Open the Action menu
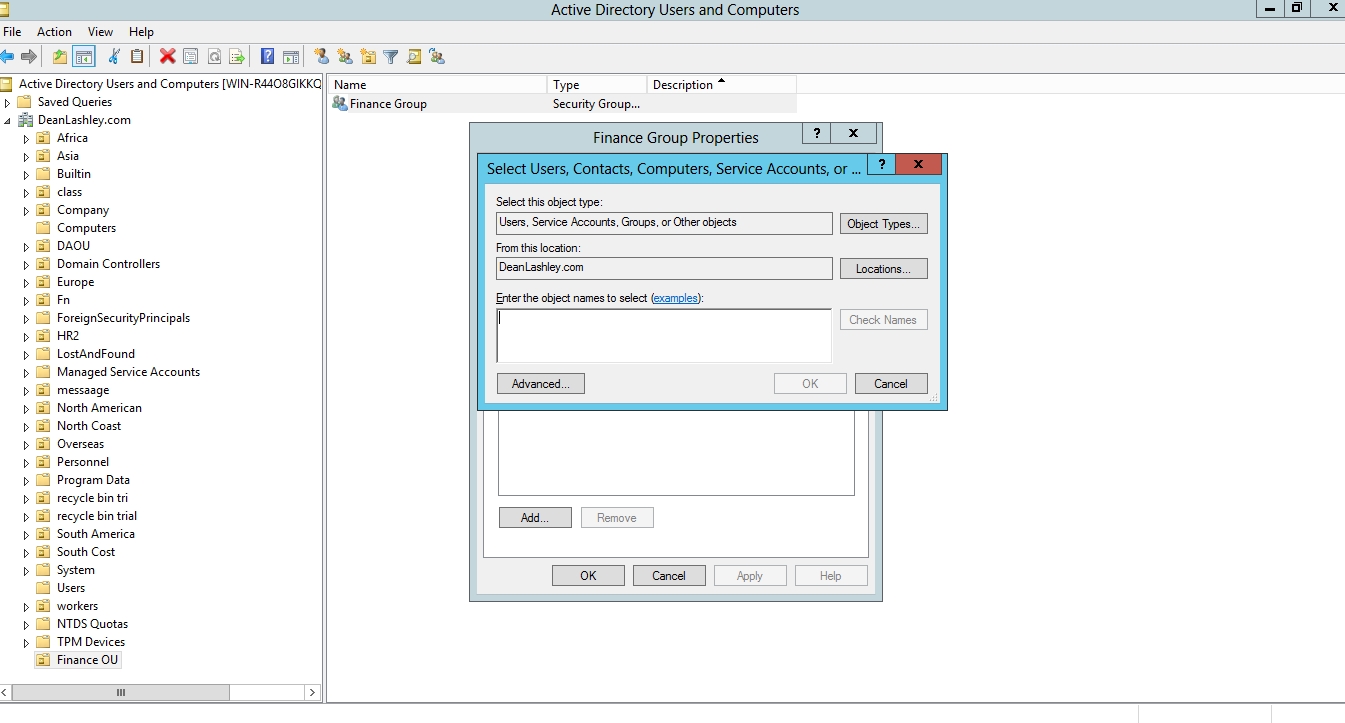1345x723 pixels. point(54,32)
